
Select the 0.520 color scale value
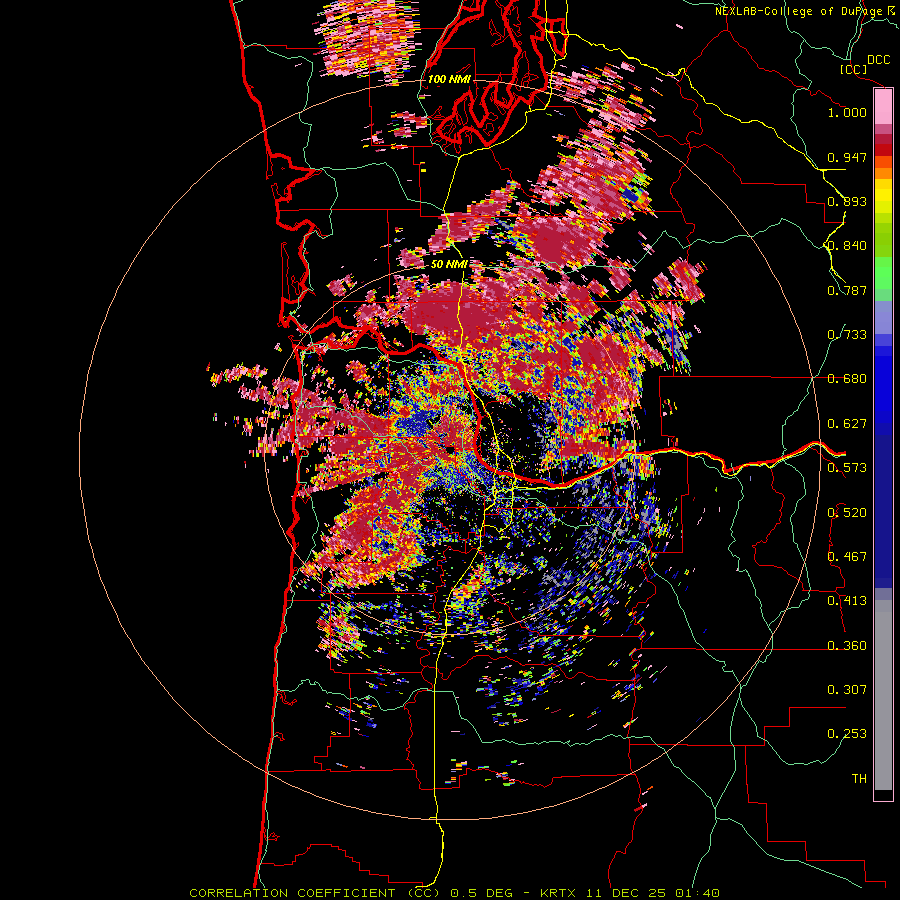[x=847, y=513]
